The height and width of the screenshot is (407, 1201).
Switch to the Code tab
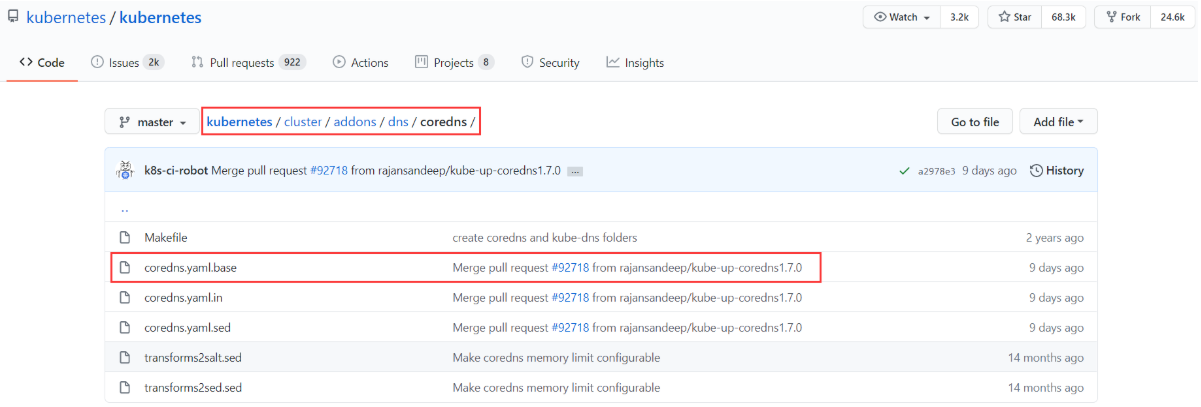(42, 62)
